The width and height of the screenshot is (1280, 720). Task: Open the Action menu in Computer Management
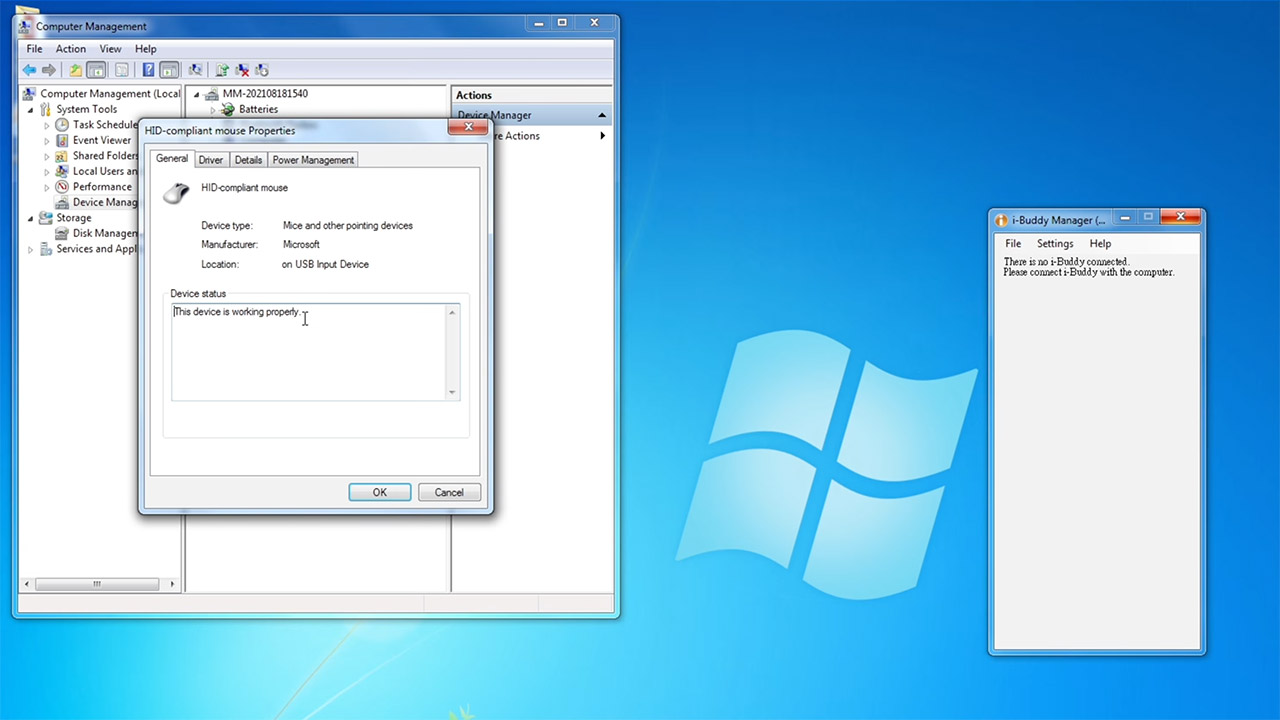tap(71, 49)
